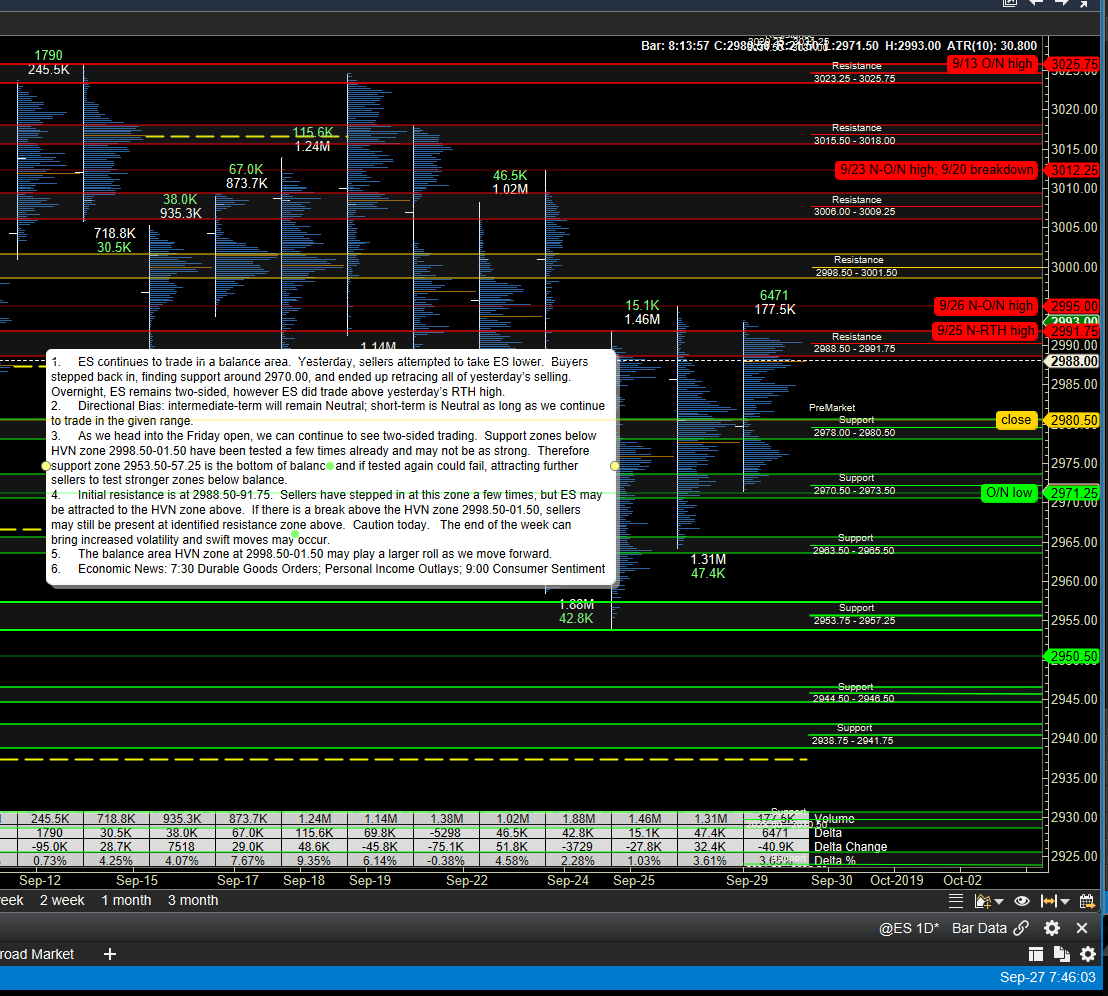Click the duplicate pages icon in bottom bar
Viewport: 1108px width, 996px height.
(1061, 954)
